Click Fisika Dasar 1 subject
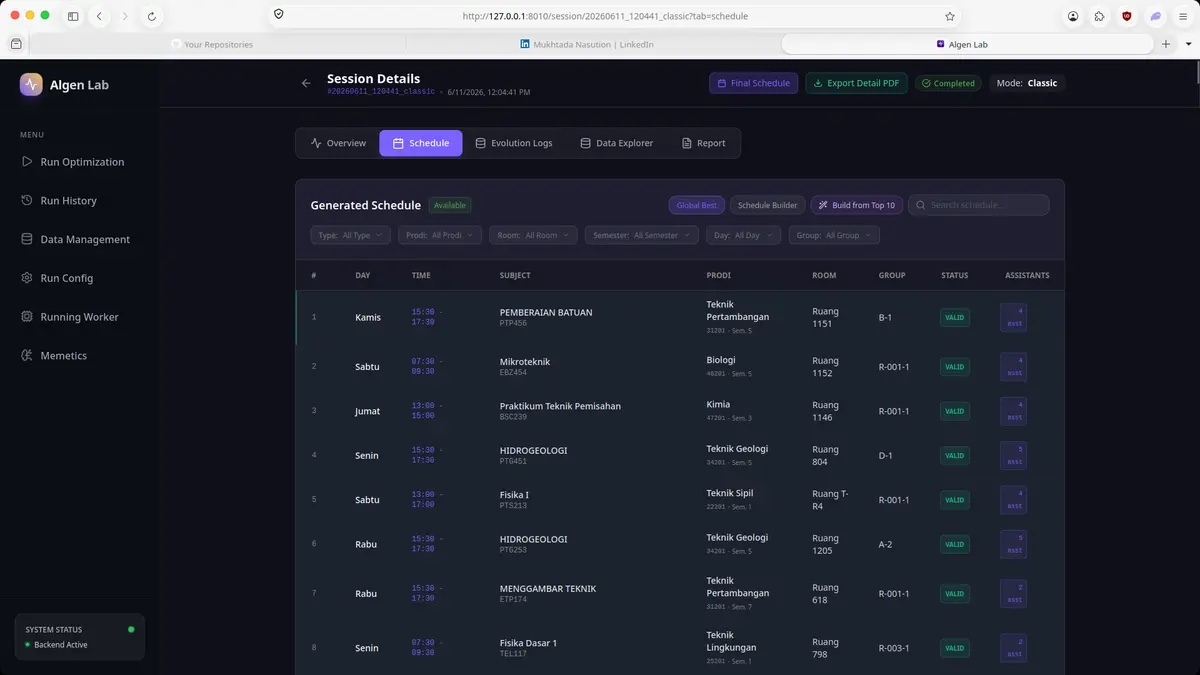Screen dimensions: 1200x675 528,647
